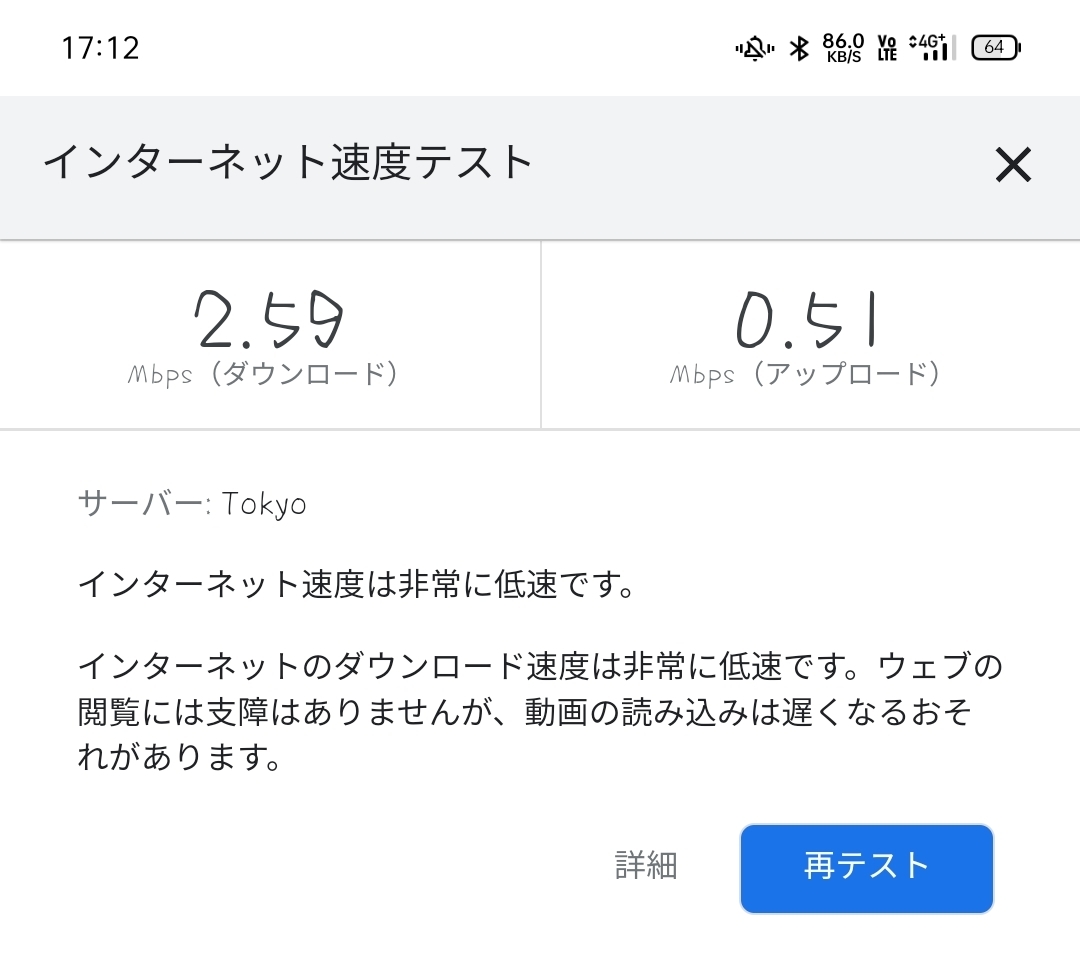Select the インターネット速度テスト title text
Image resolution: width=1080 pixels, height=953 pixels.
click(x=288, y=163)
